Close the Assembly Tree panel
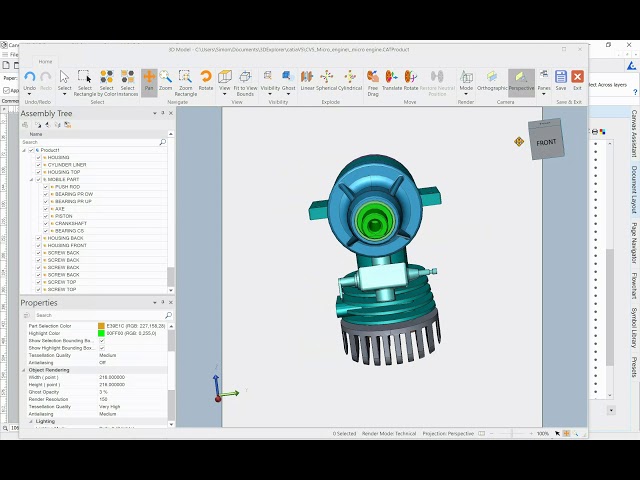The height and width of the screenshot is (480, 640). [171, 113]
